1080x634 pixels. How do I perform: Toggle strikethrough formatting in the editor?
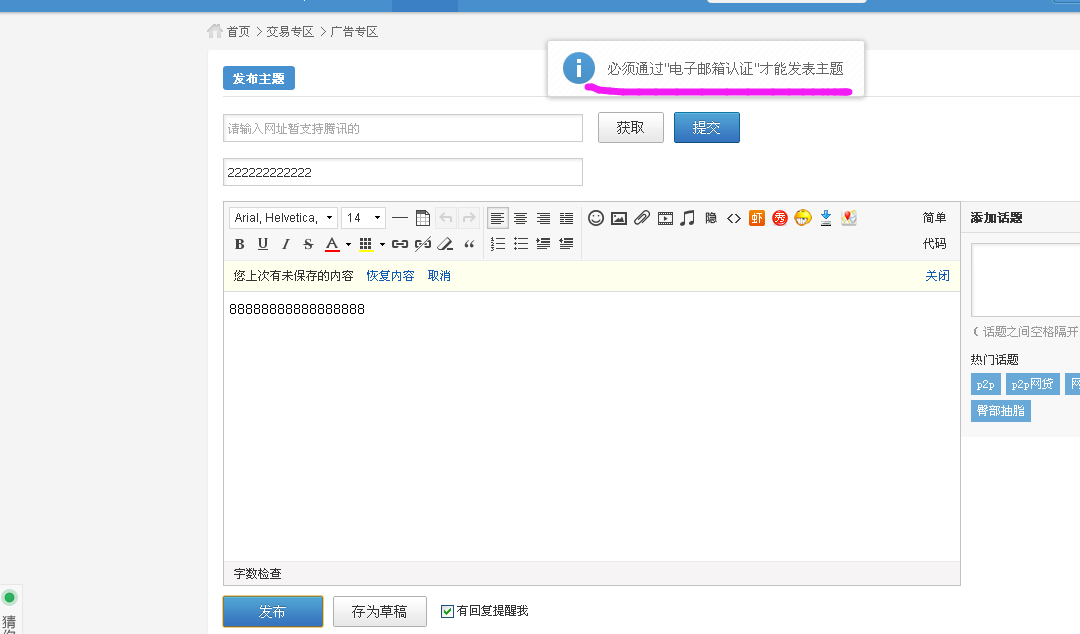308,243
